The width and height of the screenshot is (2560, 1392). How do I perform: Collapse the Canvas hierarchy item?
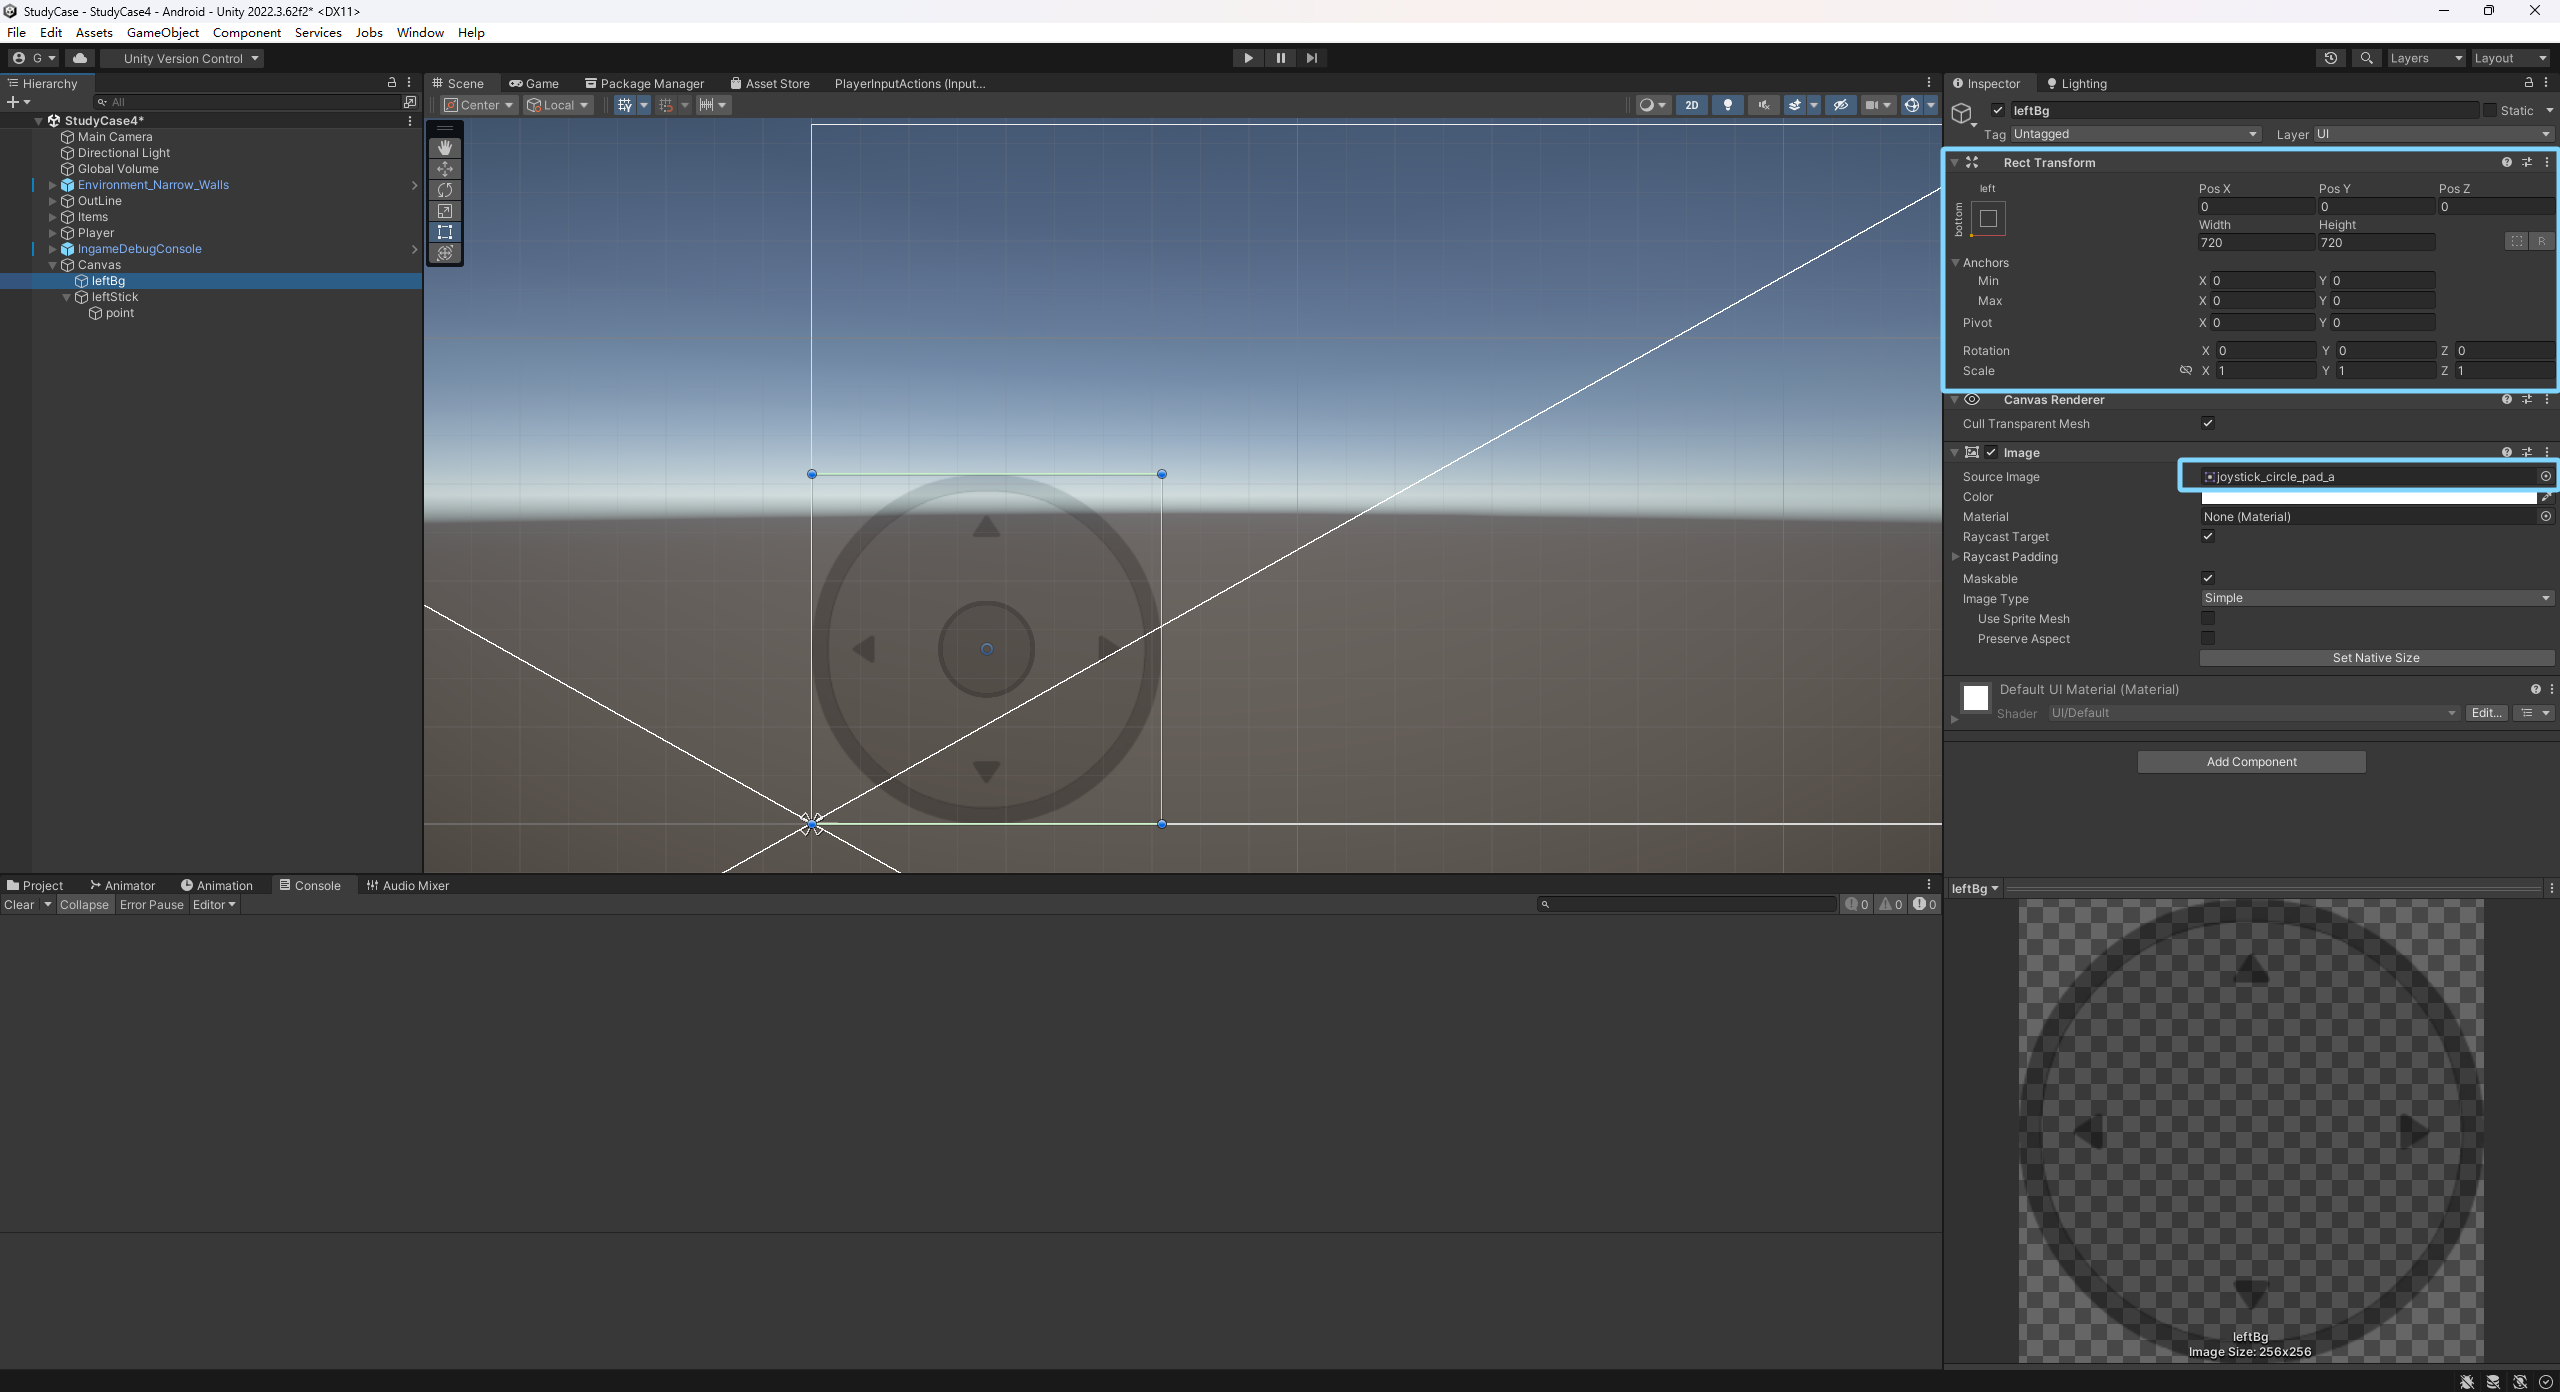(x=53, y=265)
